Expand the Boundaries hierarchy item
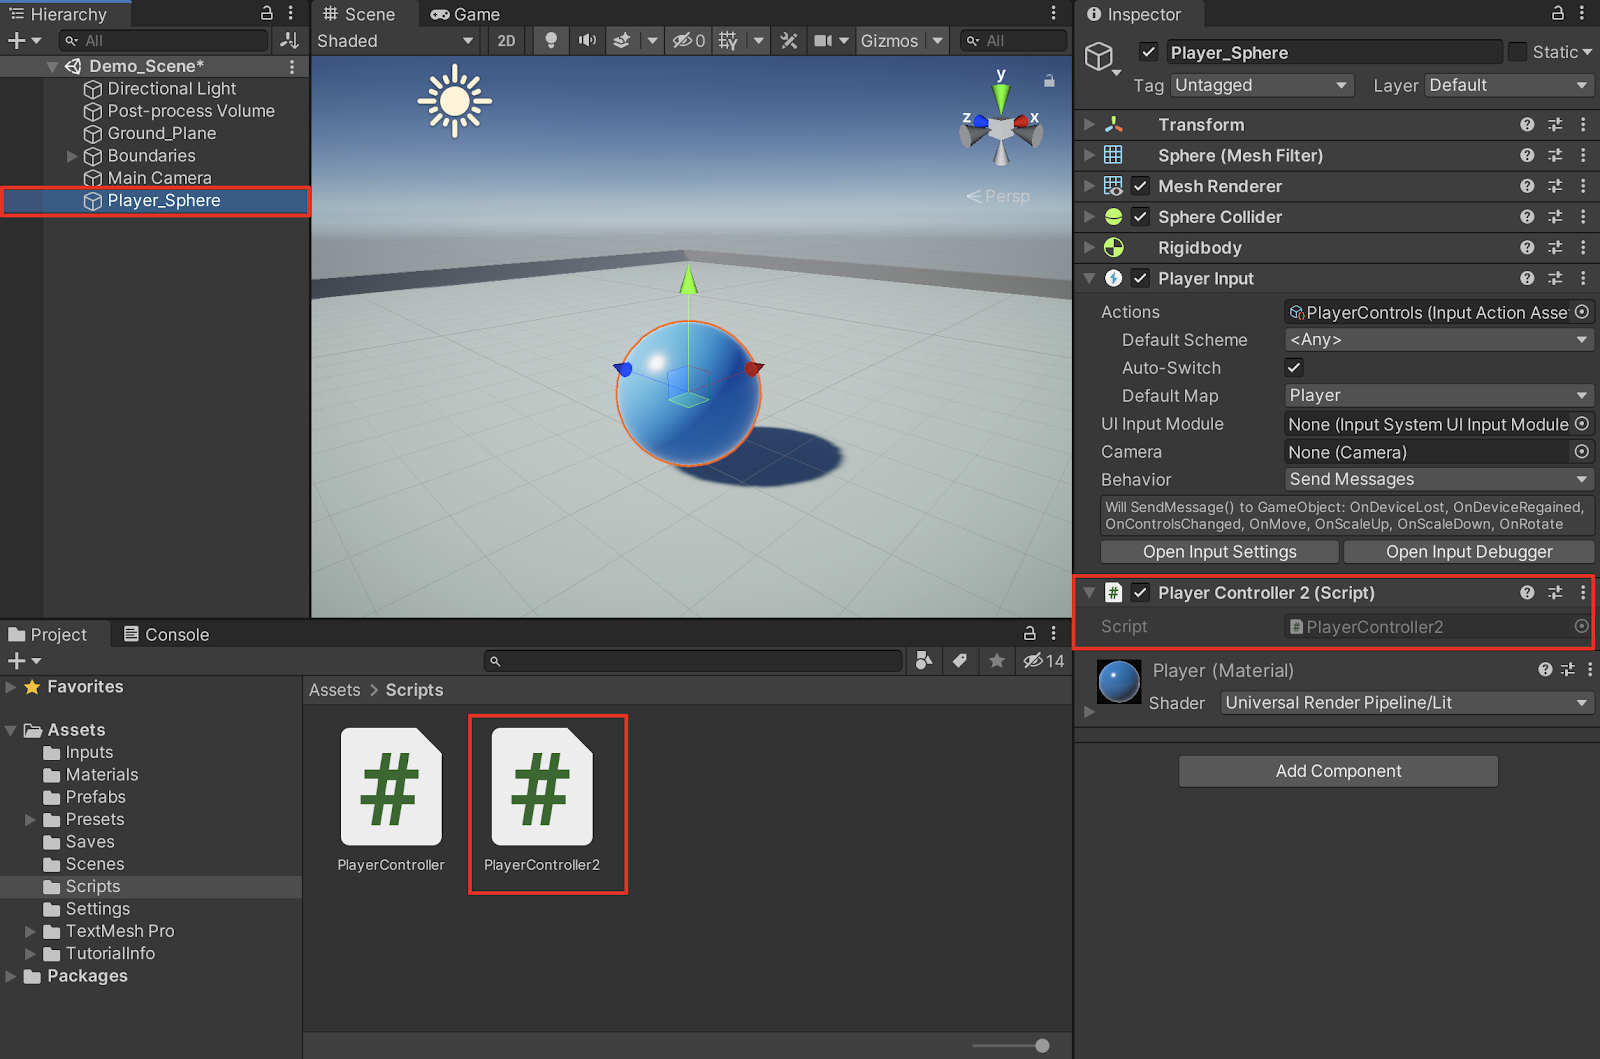This screenshot has width=1600, height=1059. click(72, 156)
